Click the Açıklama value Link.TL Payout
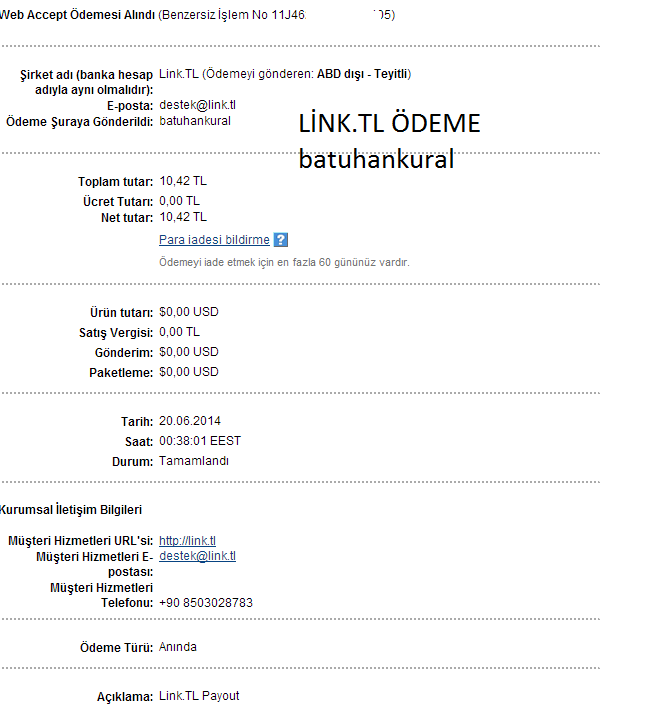663x707 pixels. click(x=199, y=696)
